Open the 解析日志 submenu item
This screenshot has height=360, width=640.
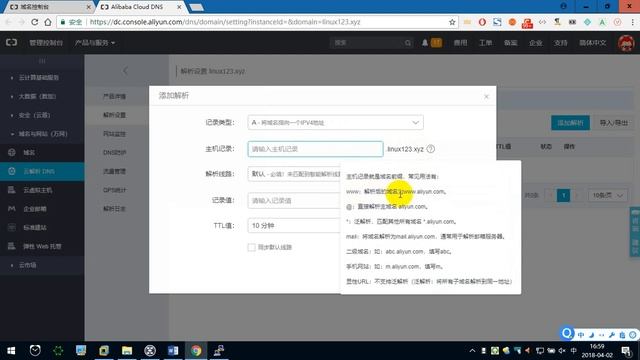click(x=114, y=209)
